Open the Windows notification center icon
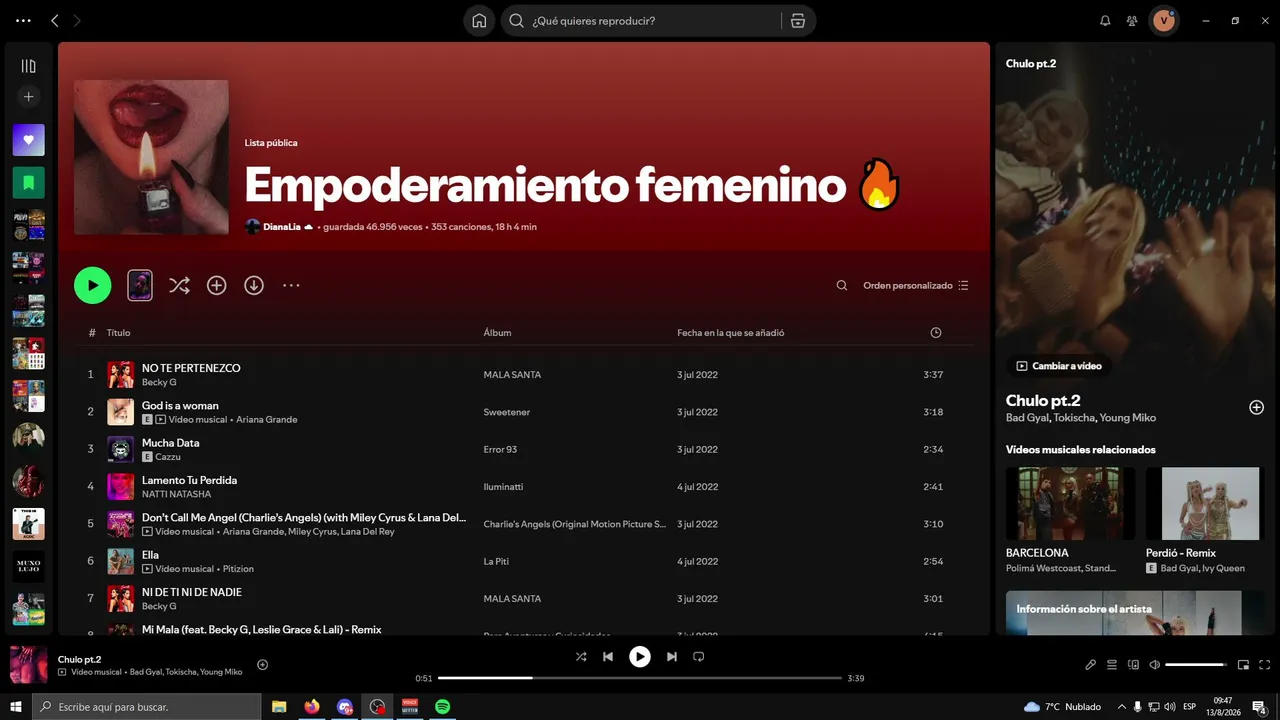Viewport: 1280px width, 720px height. click(x=1259, y=707)
